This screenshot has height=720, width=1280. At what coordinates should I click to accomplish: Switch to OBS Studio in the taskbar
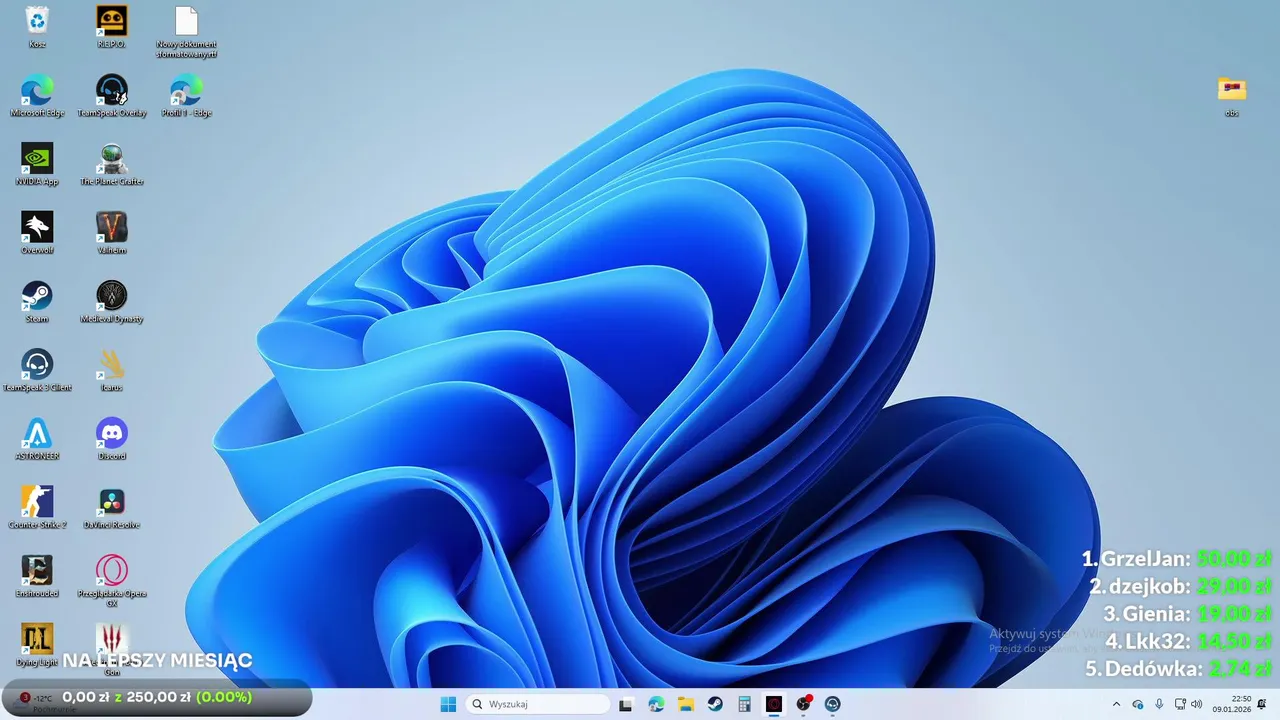tap(803, 704)
